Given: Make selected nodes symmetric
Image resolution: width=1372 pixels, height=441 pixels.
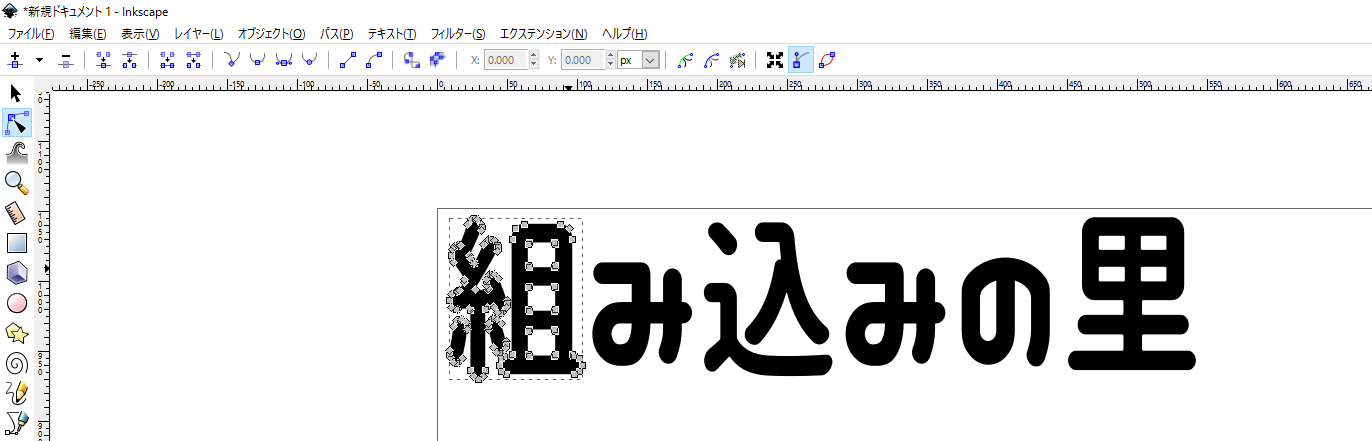Looking at the screenshot, I should coord(283,60).
